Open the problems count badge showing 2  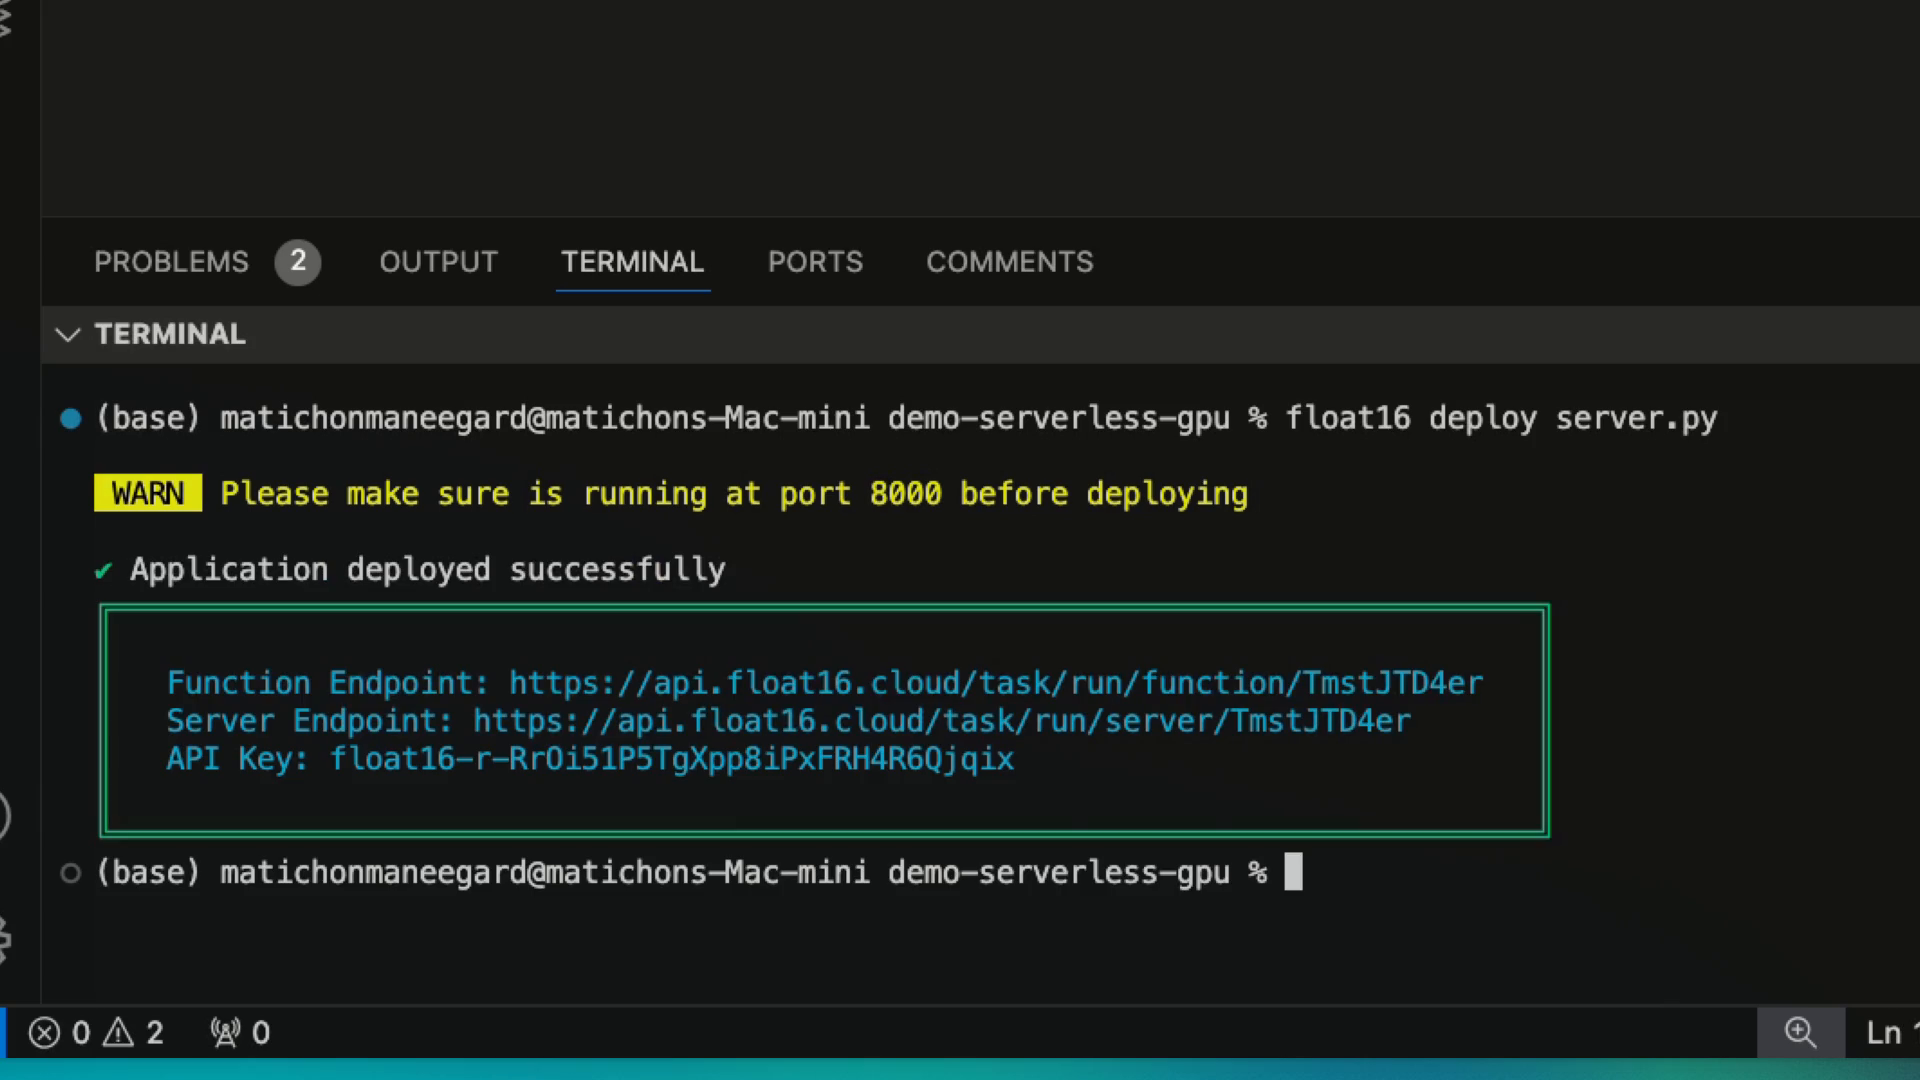click(x=298, y=262)
